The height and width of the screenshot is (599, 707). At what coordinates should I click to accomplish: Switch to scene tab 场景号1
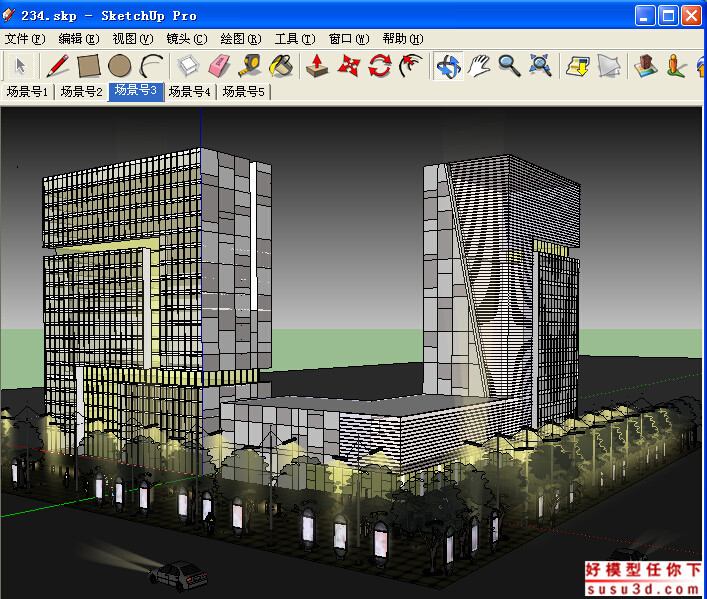[x=27, y=92]
